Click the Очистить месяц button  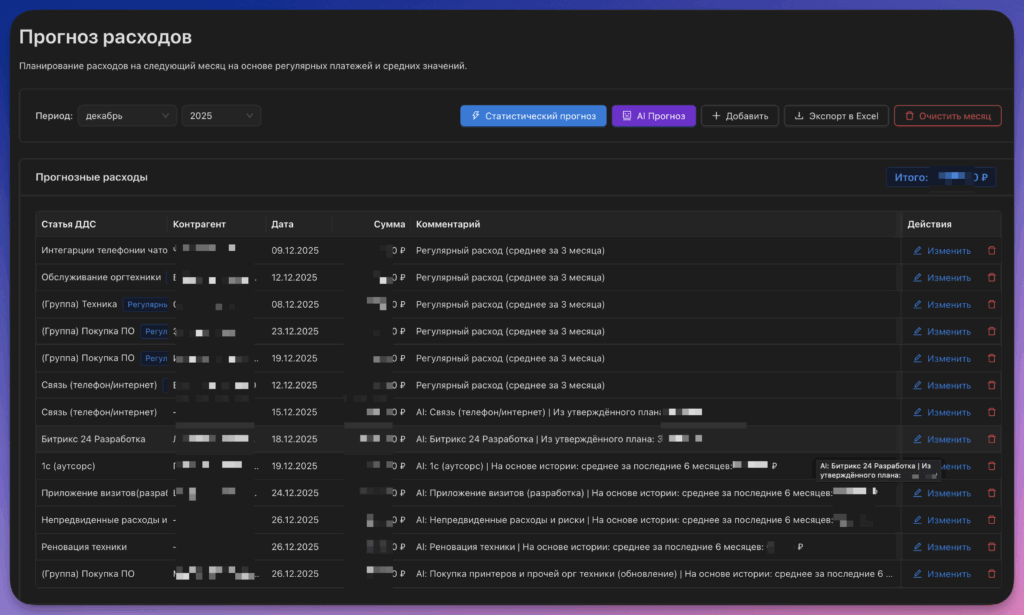click(948, 116)
